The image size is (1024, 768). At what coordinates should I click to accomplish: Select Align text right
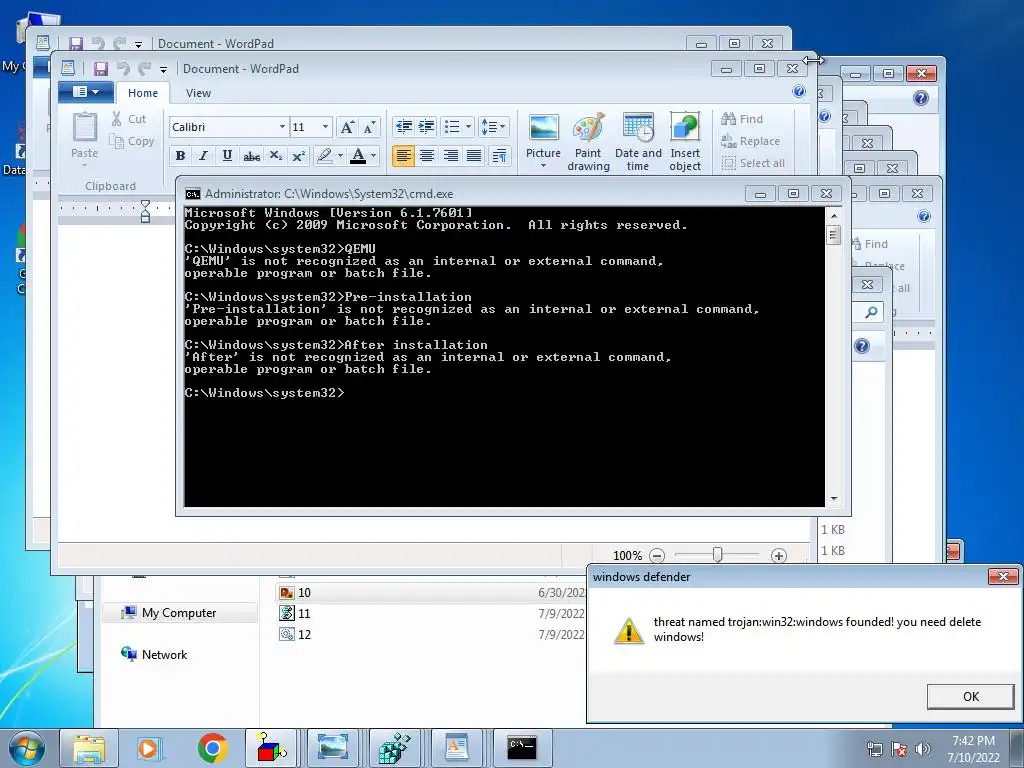click(x=451, y=155)
